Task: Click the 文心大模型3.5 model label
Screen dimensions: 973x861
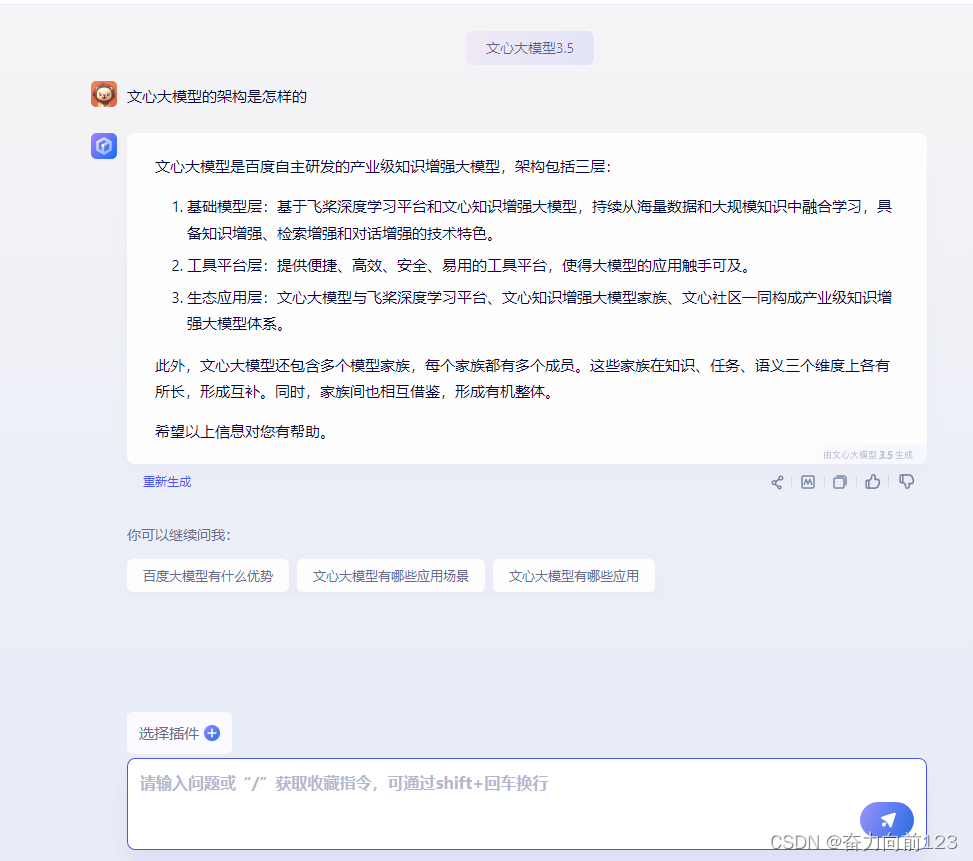Action: click(530, 48)
